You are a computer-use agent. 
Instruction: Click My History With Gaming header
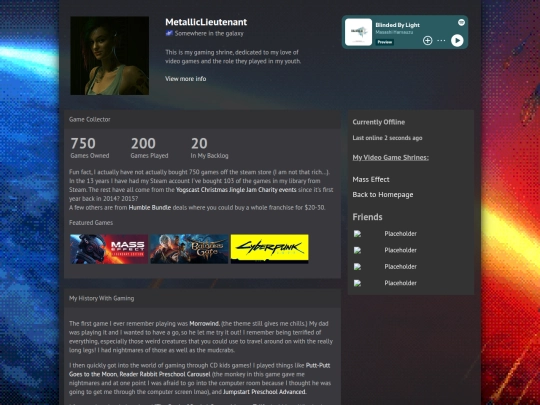[x=202, y=298]
